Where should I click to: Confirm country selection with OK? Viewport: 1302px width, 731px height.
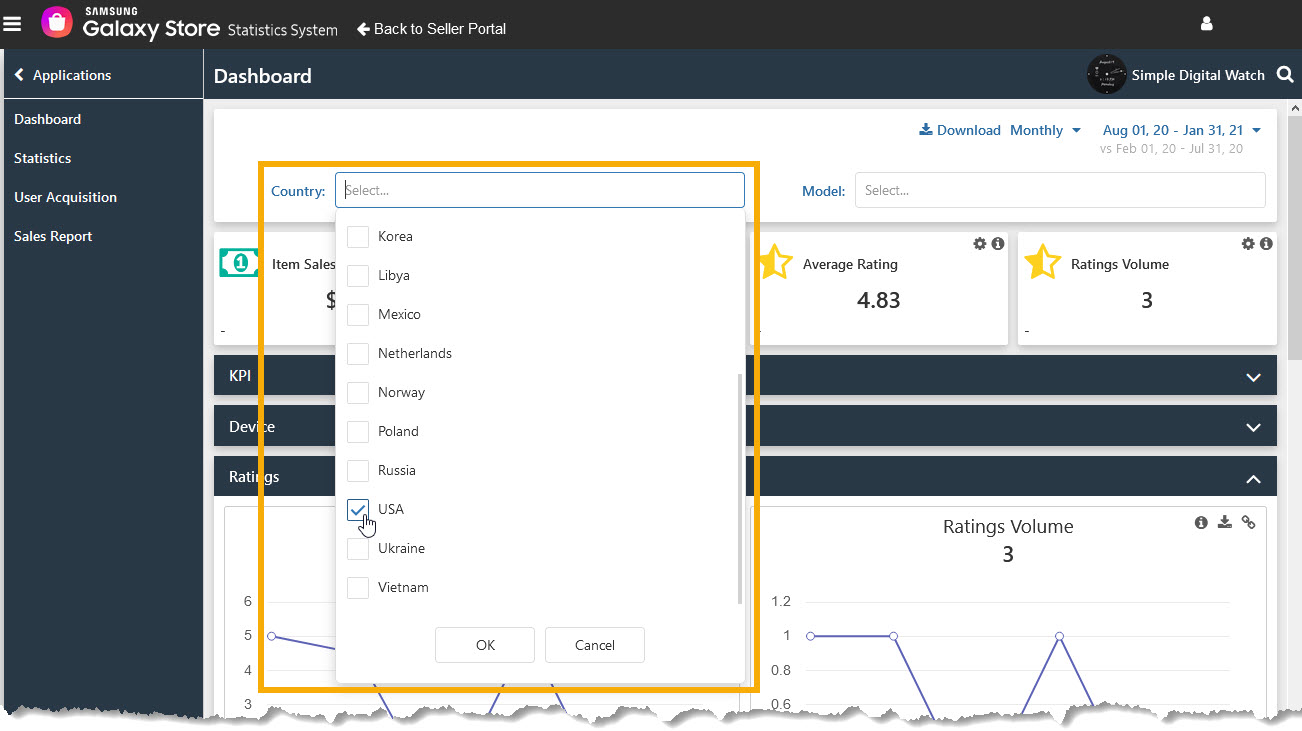point(485,645)
